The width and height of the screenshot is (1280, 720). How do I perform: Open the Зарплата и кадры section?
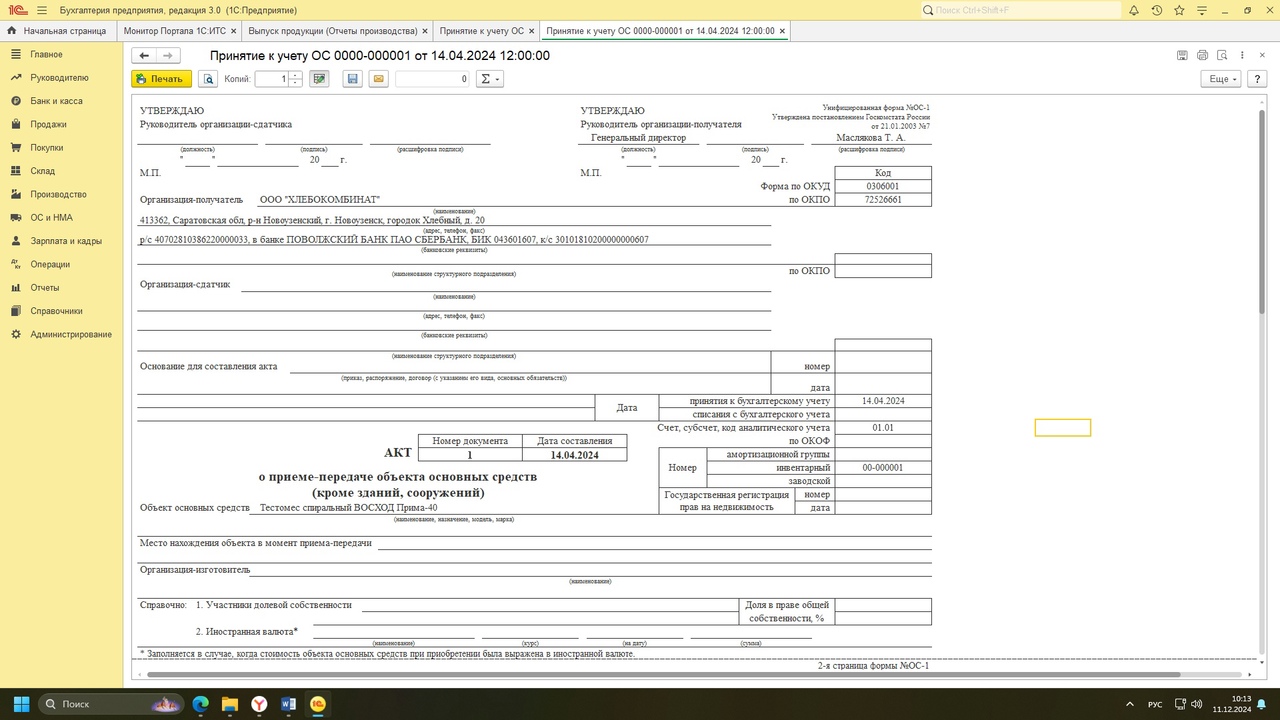pyautogui.click(x=61, y=241)
